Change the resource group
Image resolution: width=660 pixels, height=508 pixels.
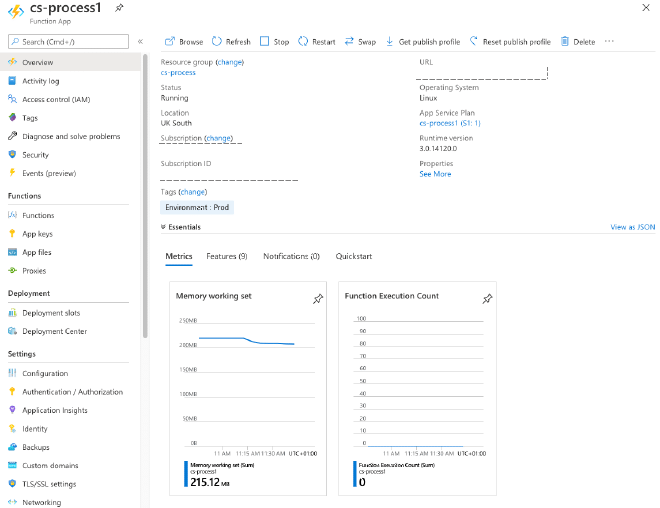click(230, 62)
